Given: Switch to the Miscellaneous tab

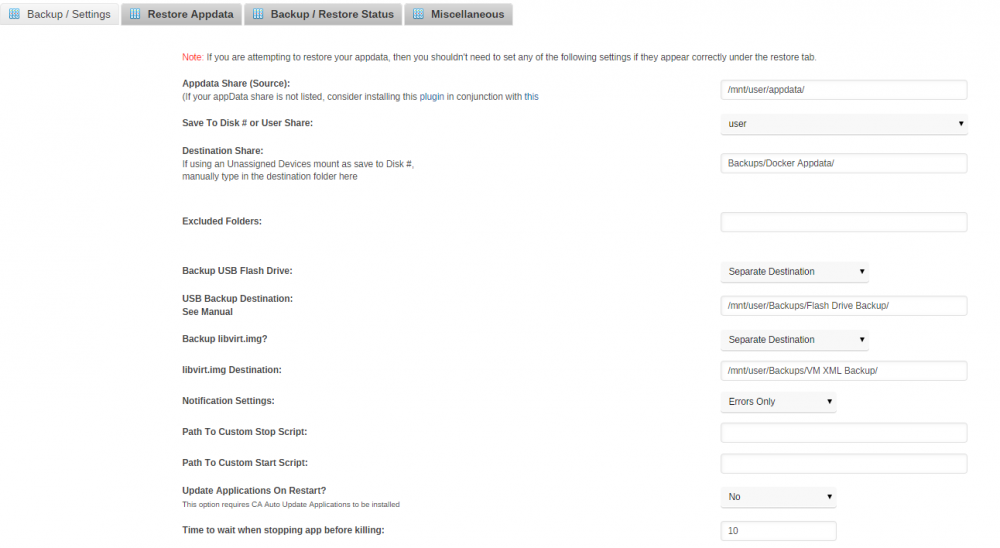Looking at the screenshot, I should pyautogui.click(x=459, y=14).
